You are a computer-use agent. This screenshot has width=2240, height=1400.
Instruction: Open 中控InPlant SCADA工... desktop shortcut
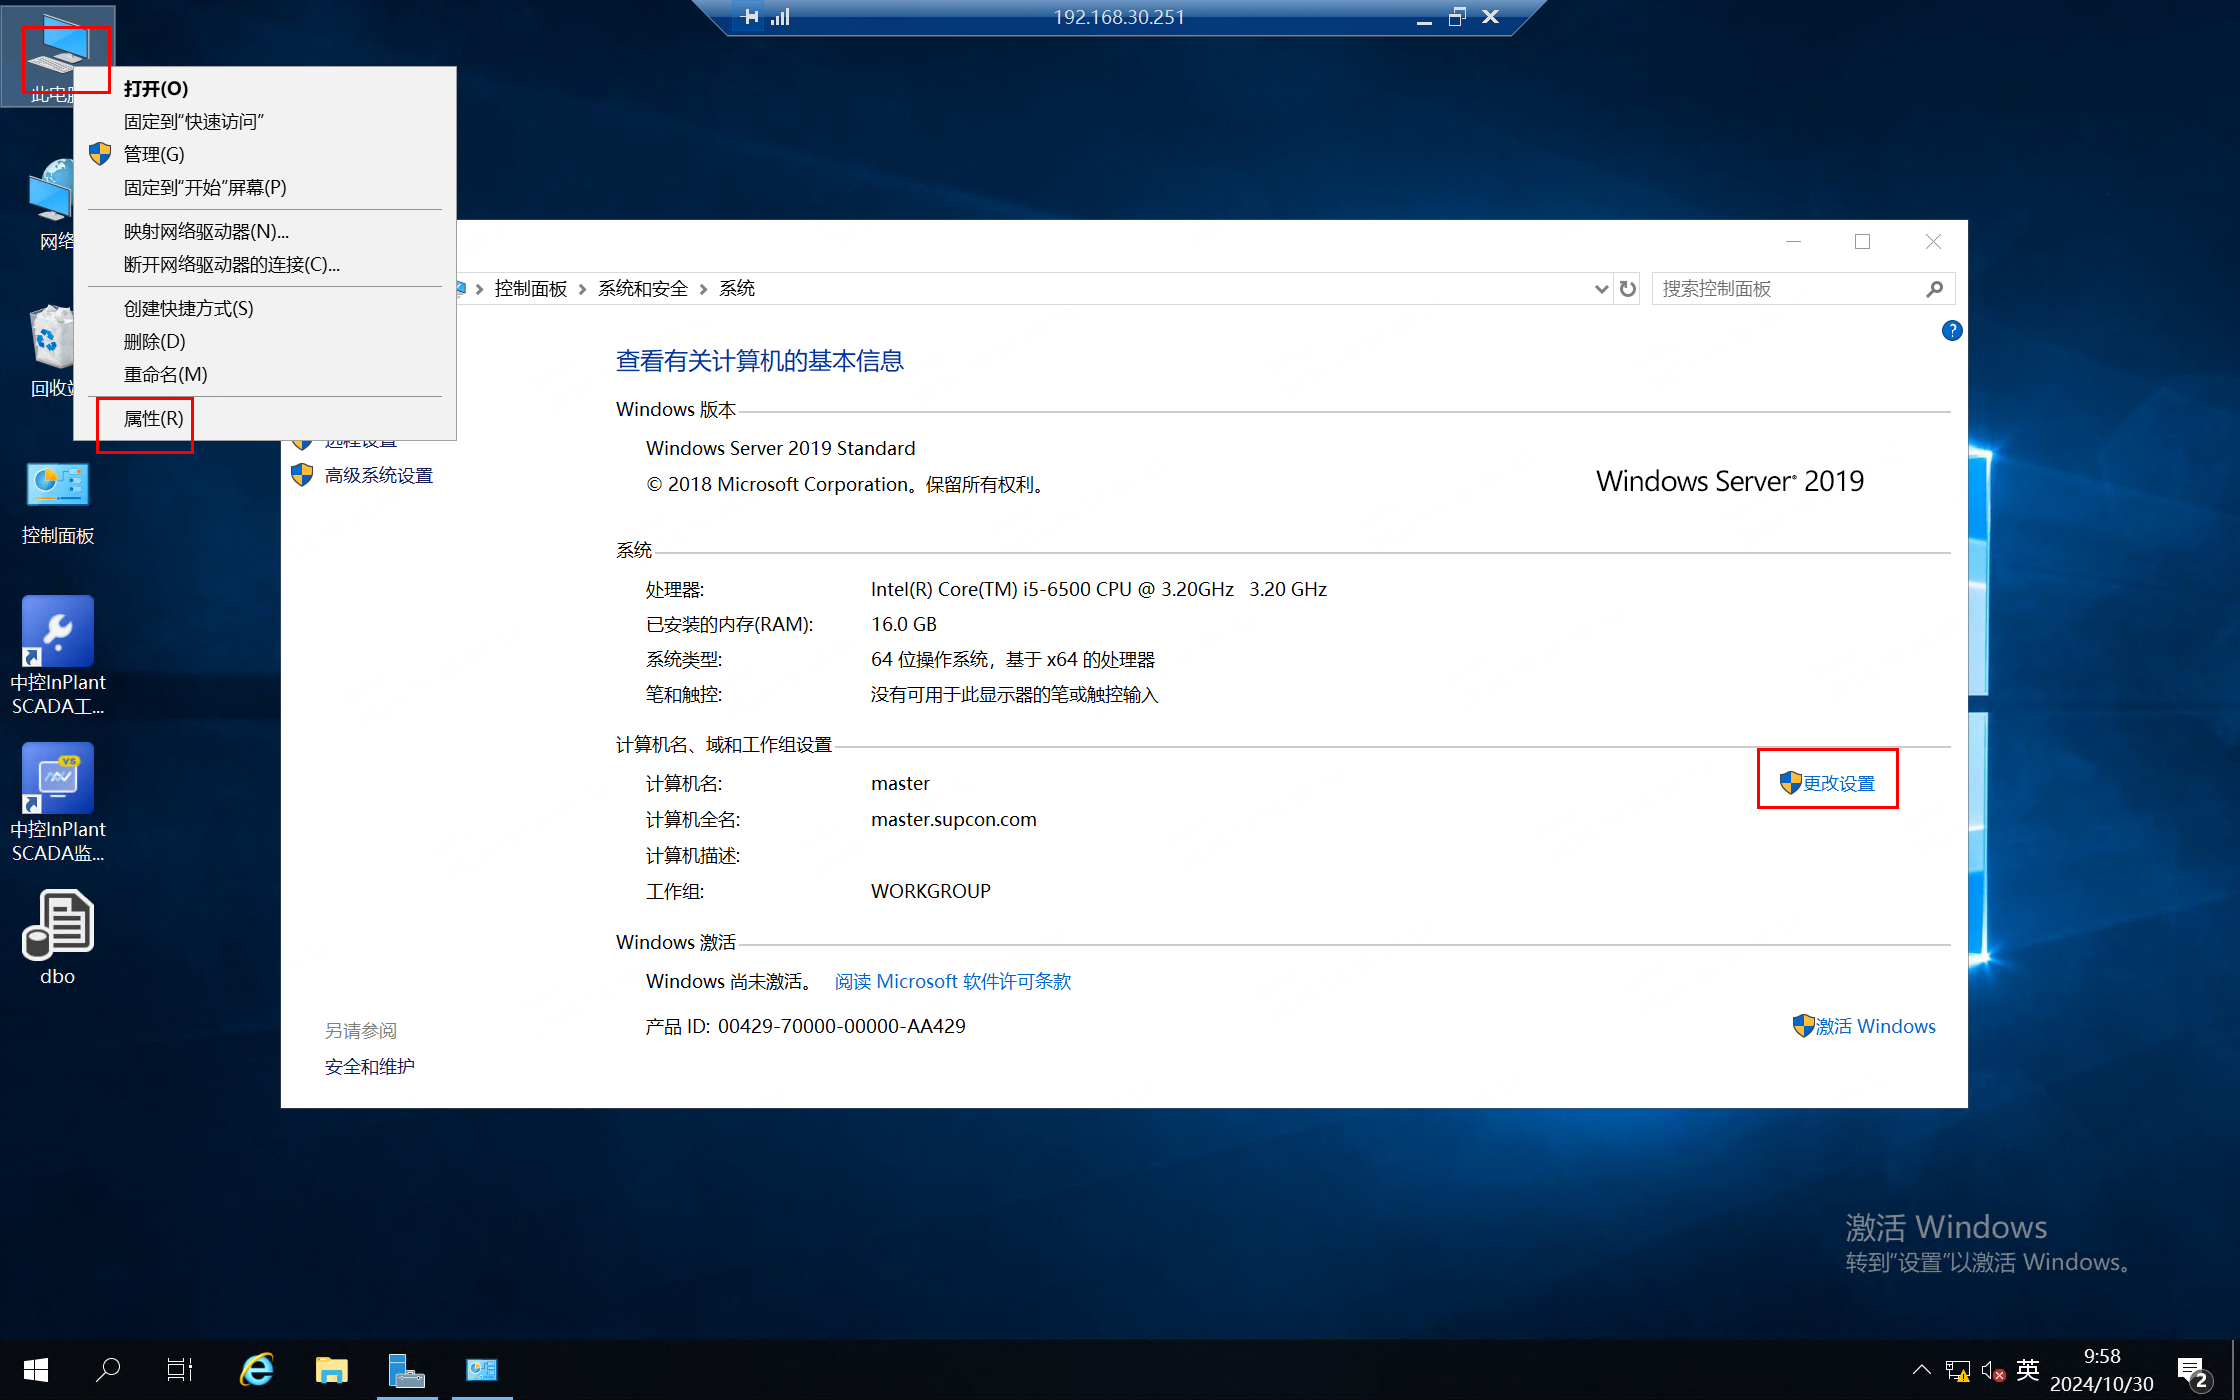coord(57,634)
